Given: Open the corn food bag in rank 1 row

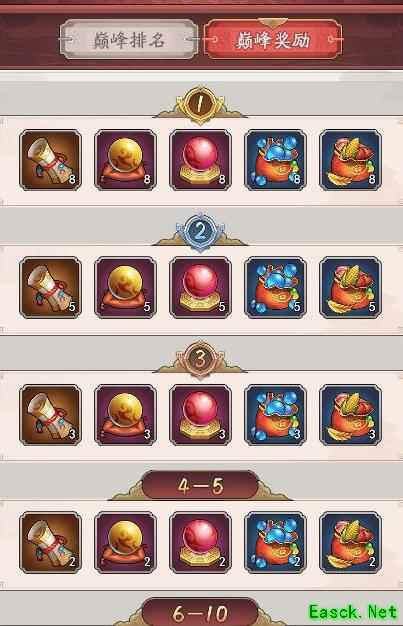Looking at the screenshot, I should [x=351, y=160].
